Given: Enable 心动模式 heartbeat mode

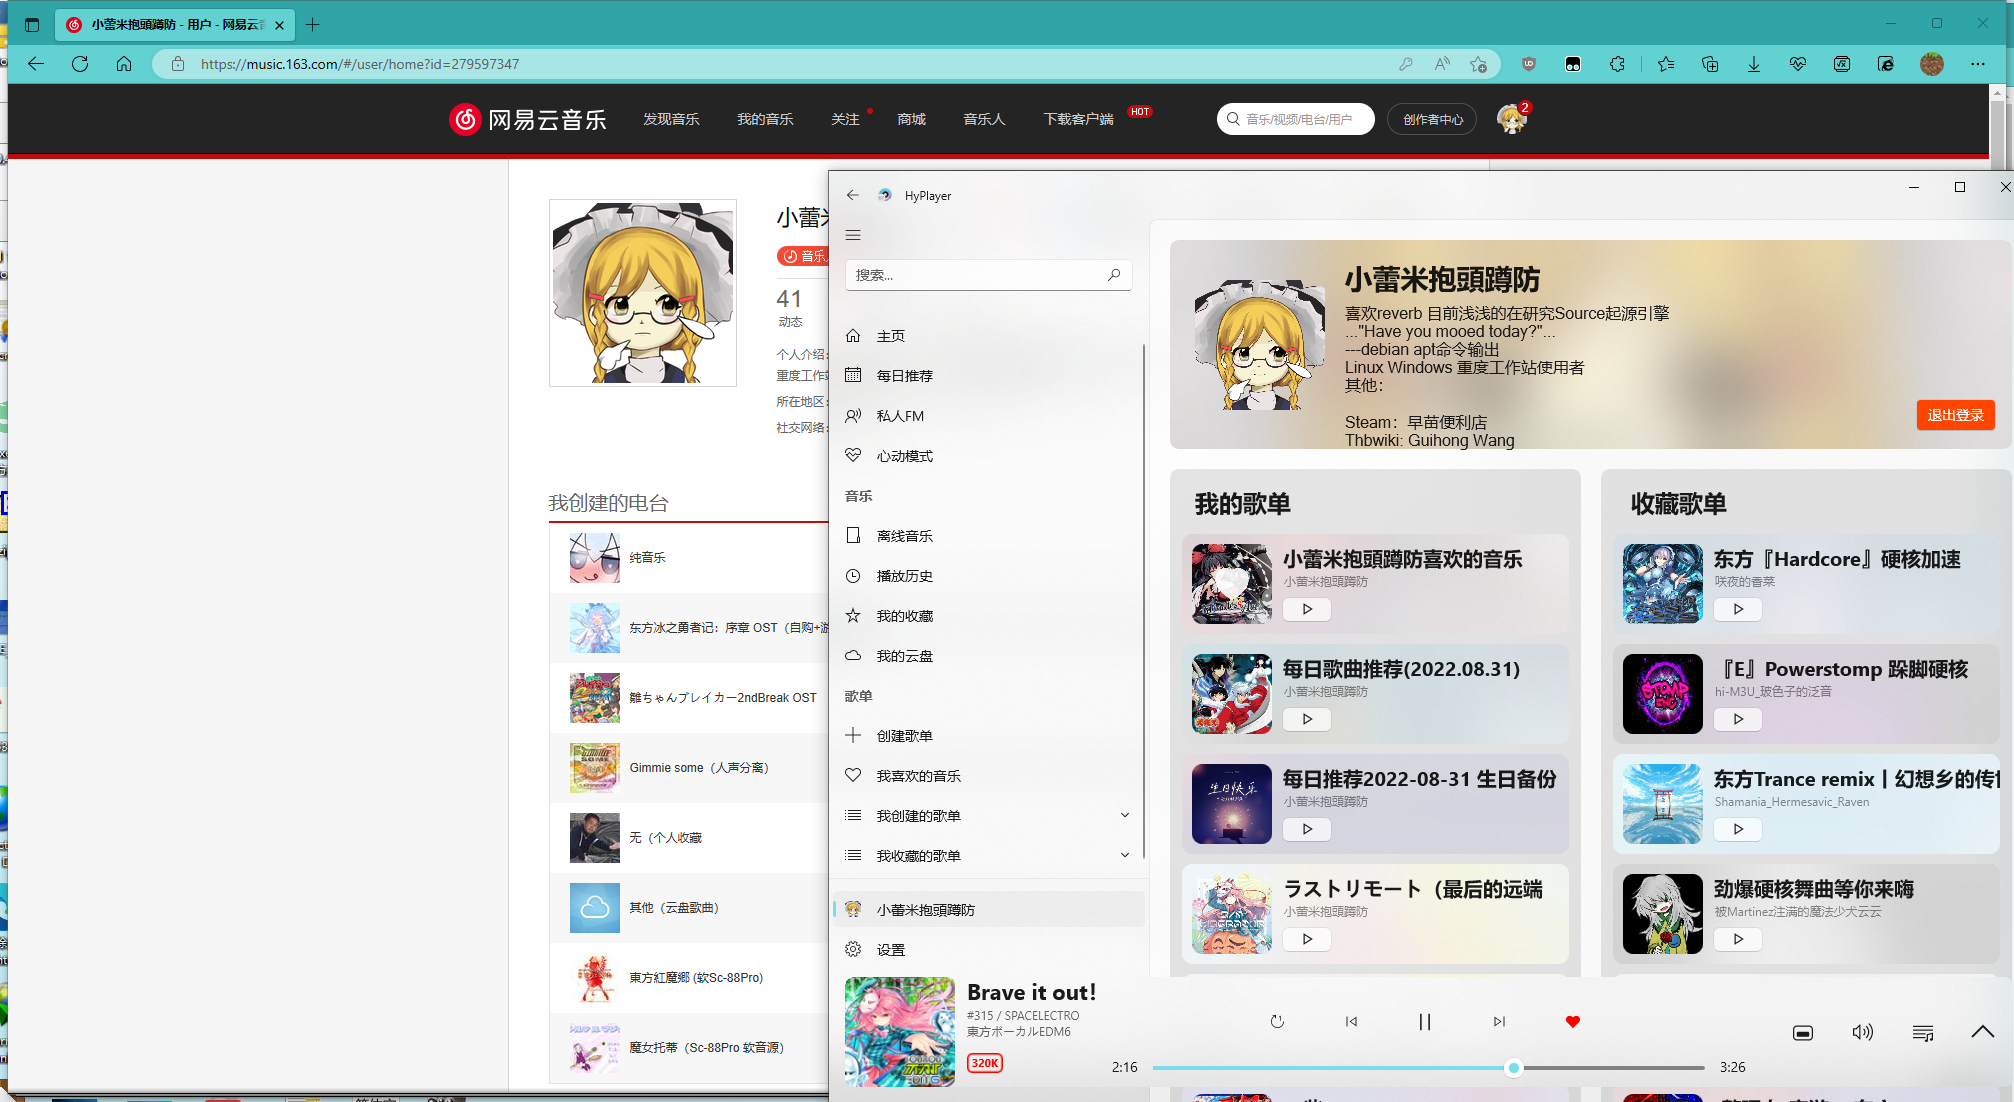Looking at the screenshot, I should [905, 455].
